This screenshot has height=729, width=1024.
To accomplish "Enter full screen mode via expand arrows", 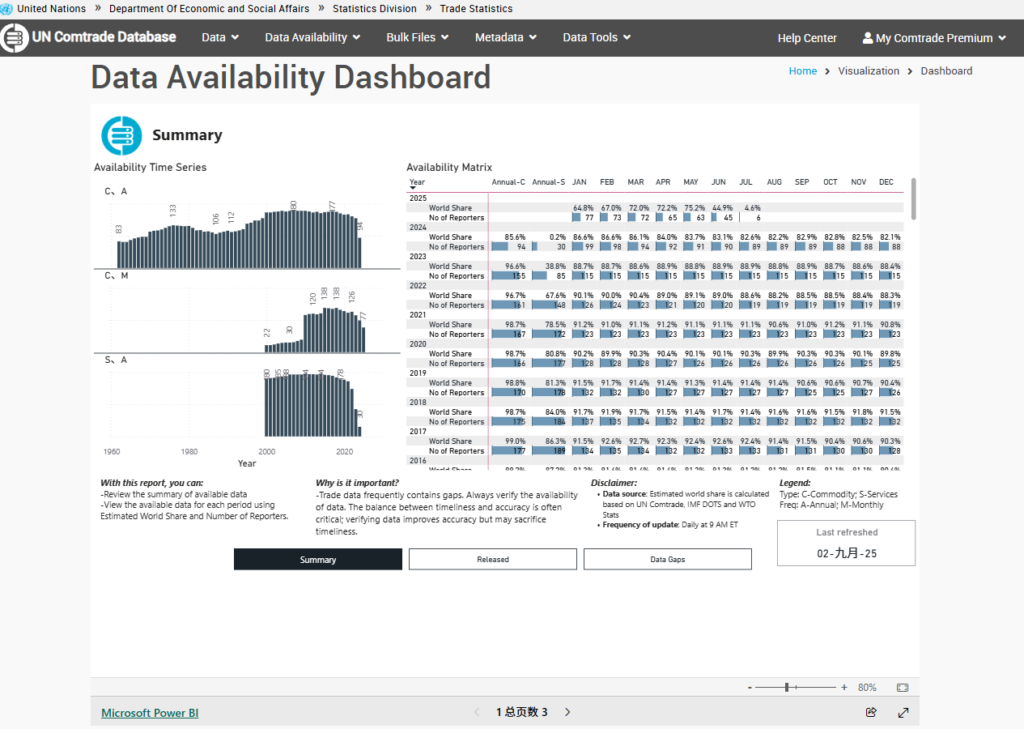I will [x=904, y=713].
